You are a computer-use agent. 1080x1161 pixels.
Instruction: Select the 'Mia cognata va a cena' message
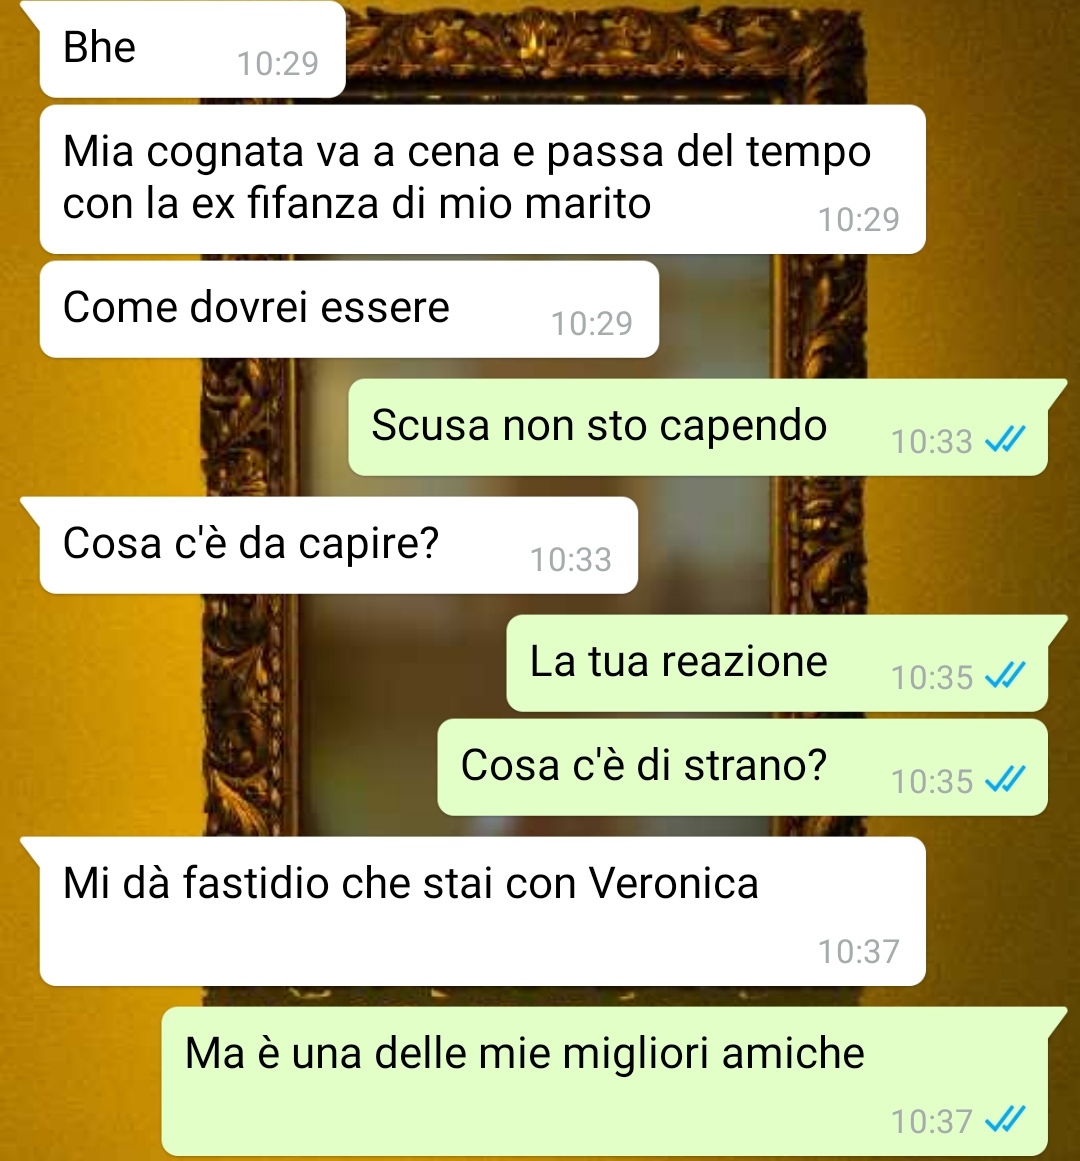(483, 179)
